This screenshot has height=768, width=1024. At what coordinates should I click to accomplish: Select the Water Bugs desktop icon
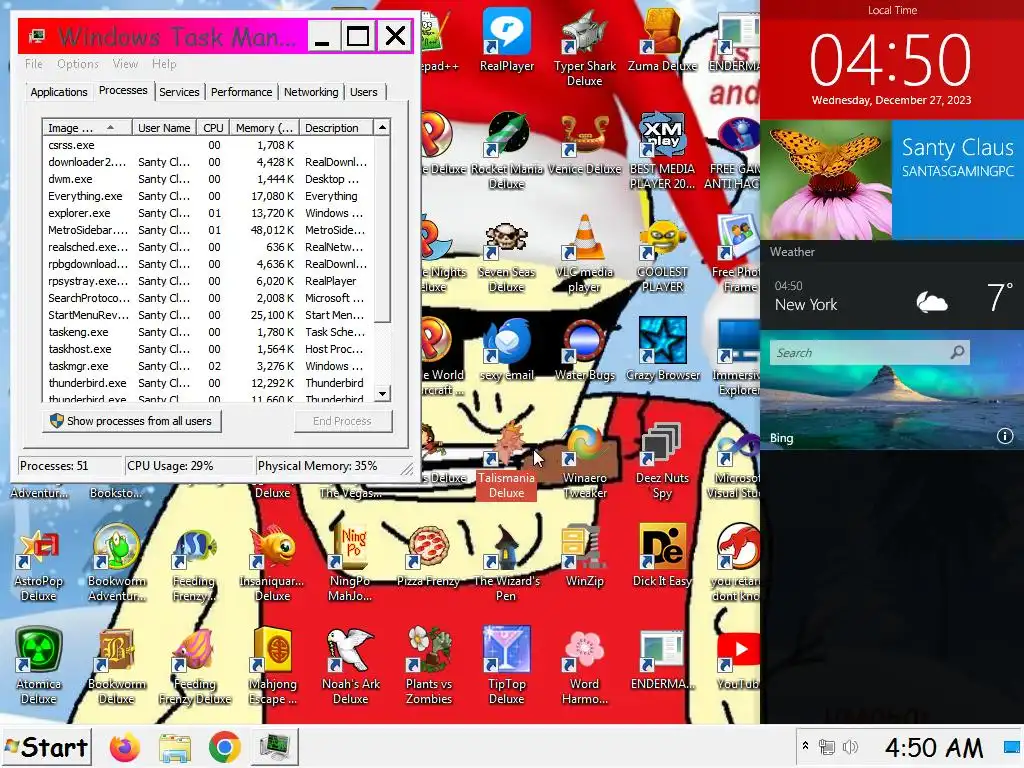[x=584, y=349]
